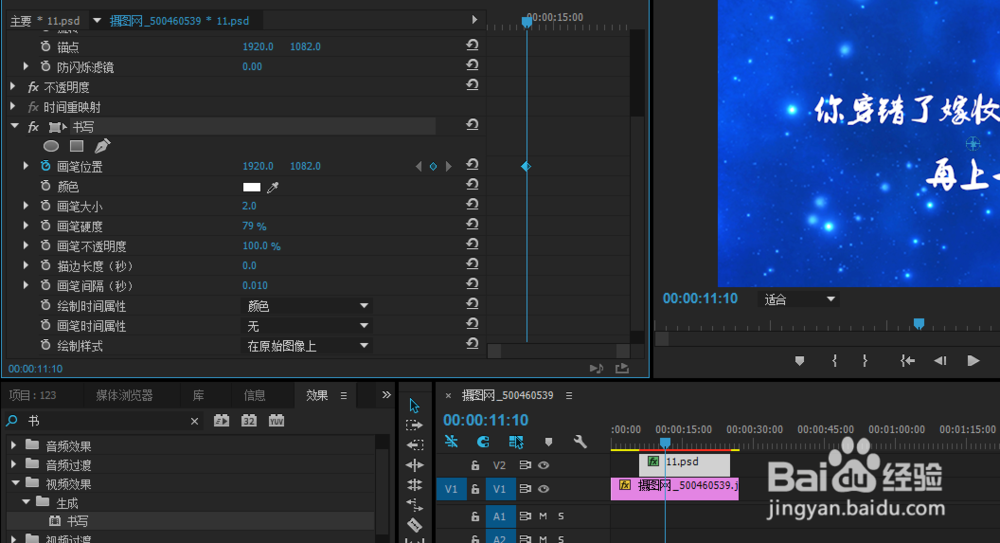This screenshot has height=543, width=1000.
Task: Open the 效果 panel menu
Action: (x=344, y=396)
